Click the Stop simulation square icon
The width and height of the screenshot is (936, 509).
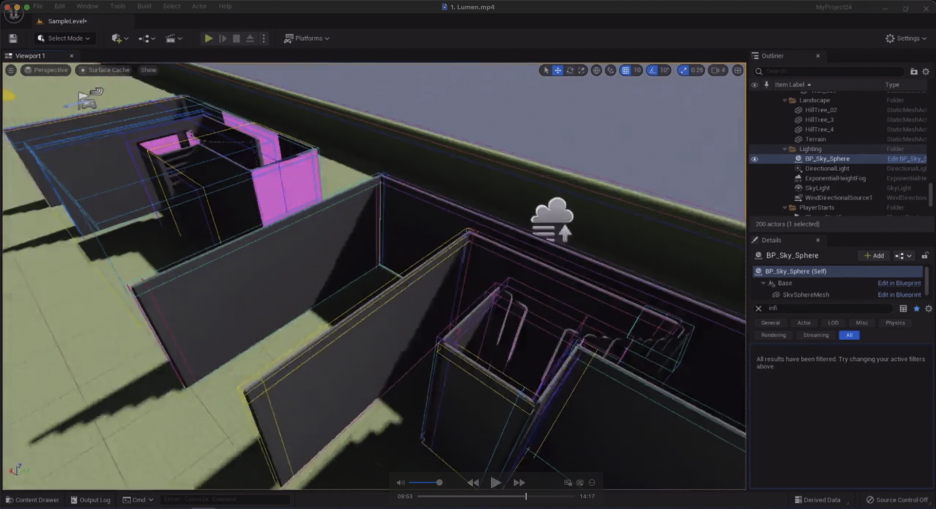236,38
